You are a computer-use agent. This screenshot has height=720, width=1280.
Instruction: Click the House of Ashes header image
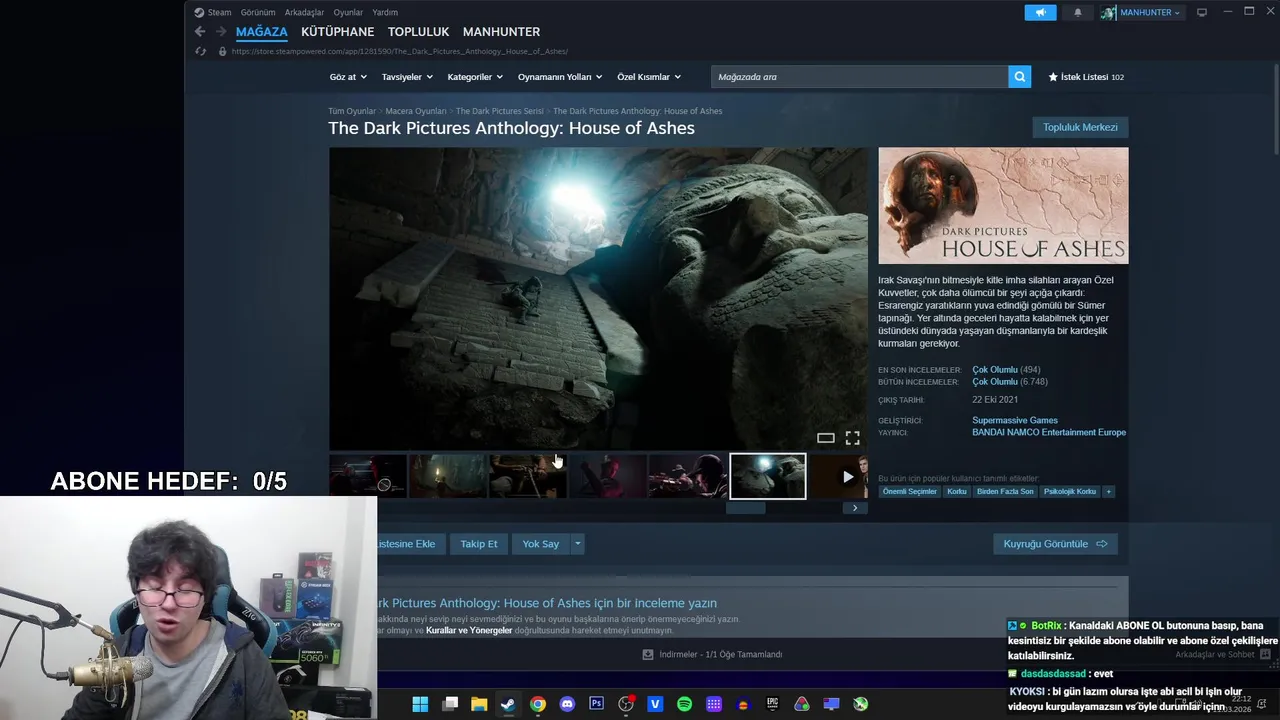[x=1003, y=206]
